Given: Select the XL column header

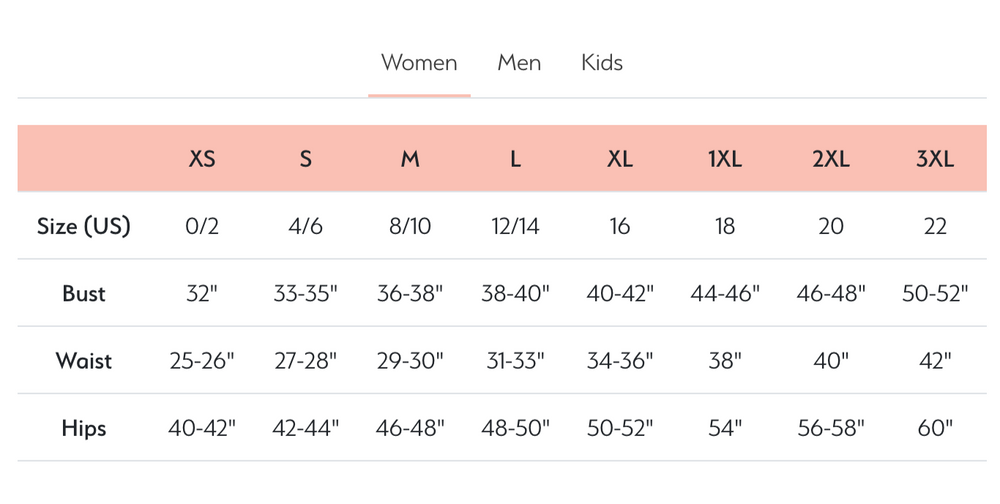Looking at the screenshot, I should tap(620, 159).
